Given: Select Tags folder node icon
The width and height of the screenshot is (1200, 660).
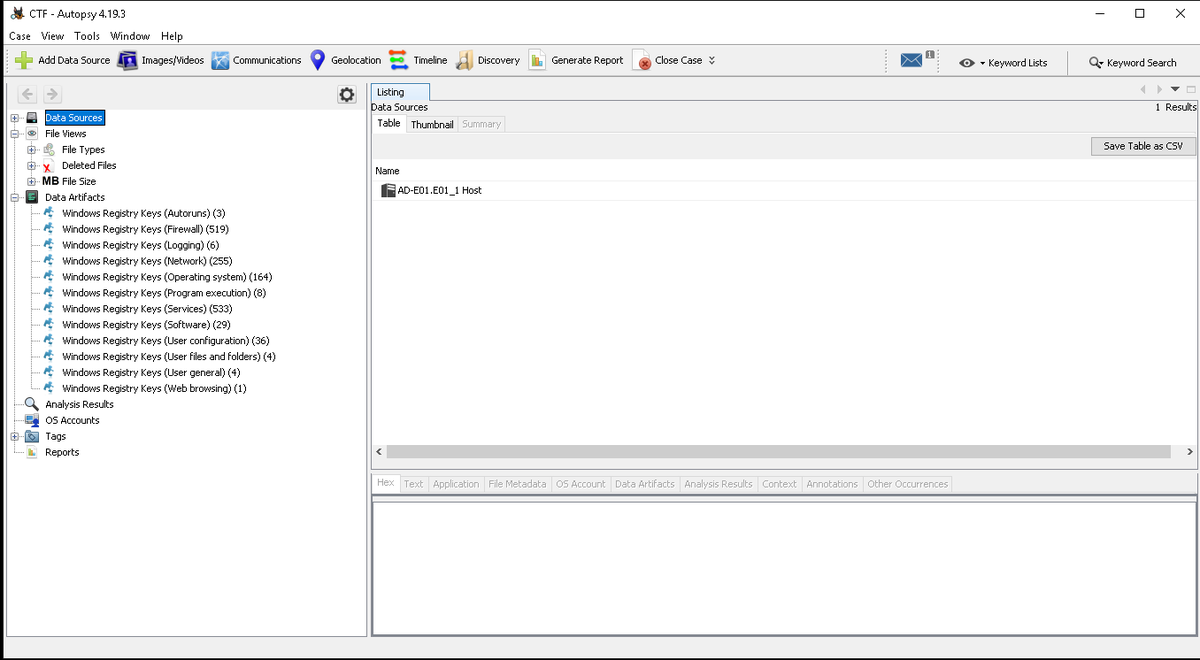Looking at the screenshot, I should 32,436.
